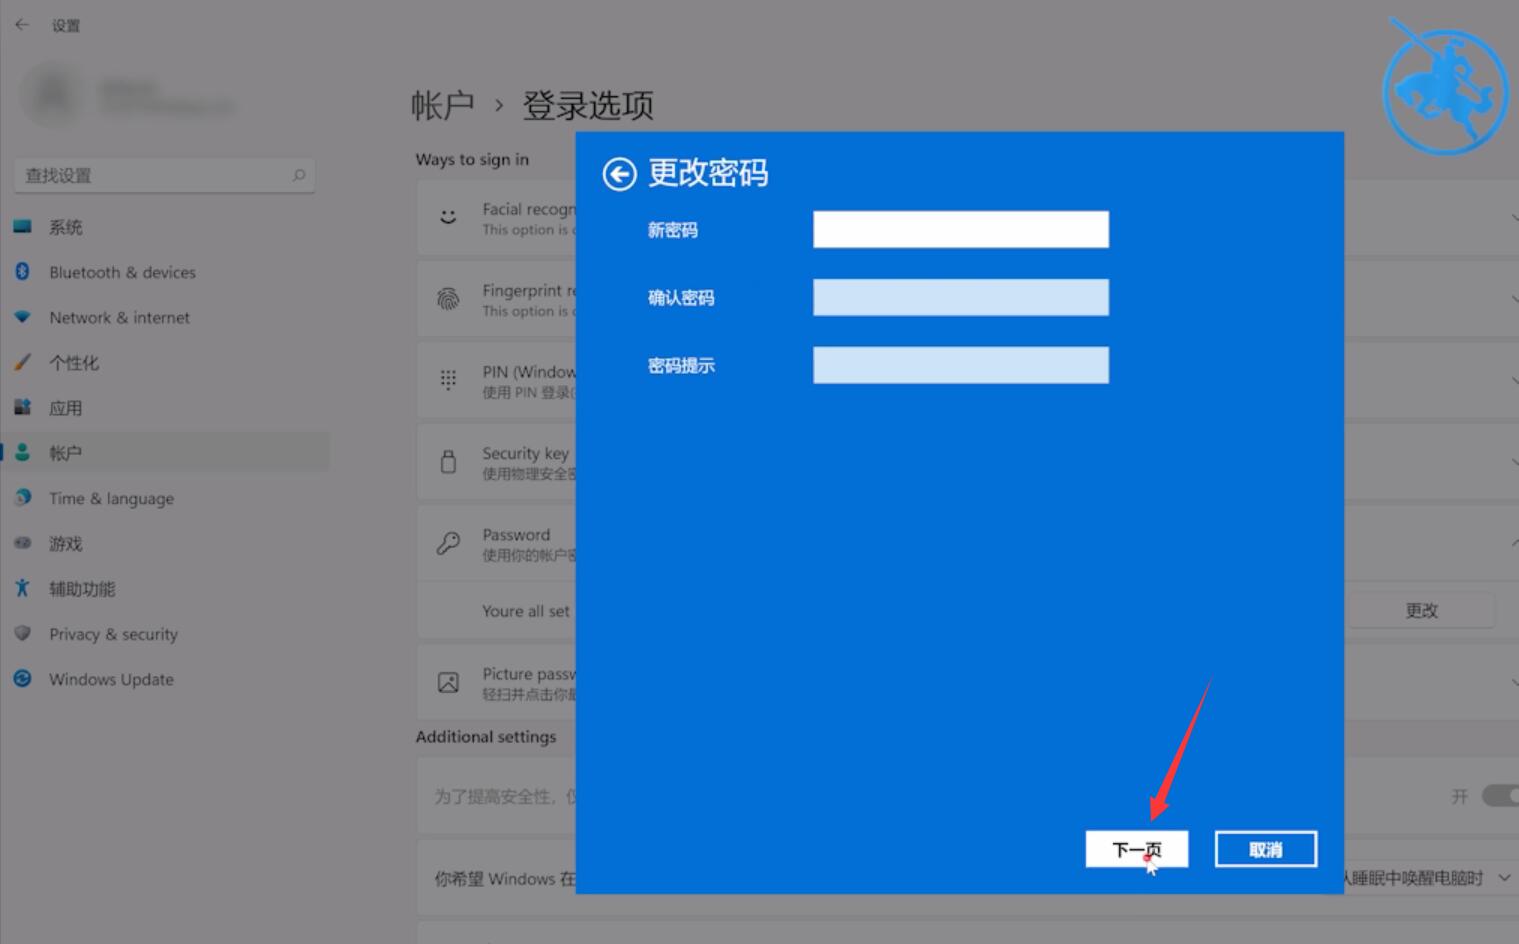Screen dimensions: 1519x944
Task: Click the Fingerprint recognition icon
Action: 448,299
